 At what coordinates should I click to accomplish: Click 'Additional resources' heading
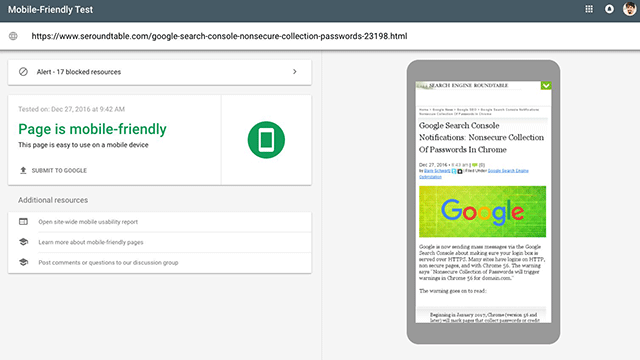[x=53, y=200]
